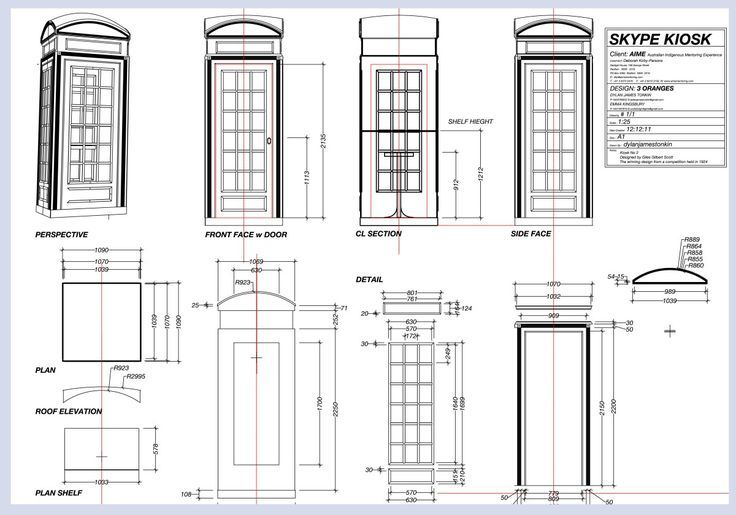Image resolution: width=736 pixels, height=515 pixels.
Task: Click the SIDE FACE label
Action: (531, 234)
